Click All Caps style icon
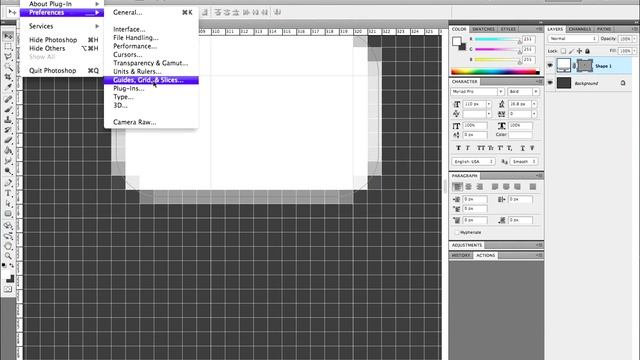Viewport: 640px width, 360px height. click(481, 148)
